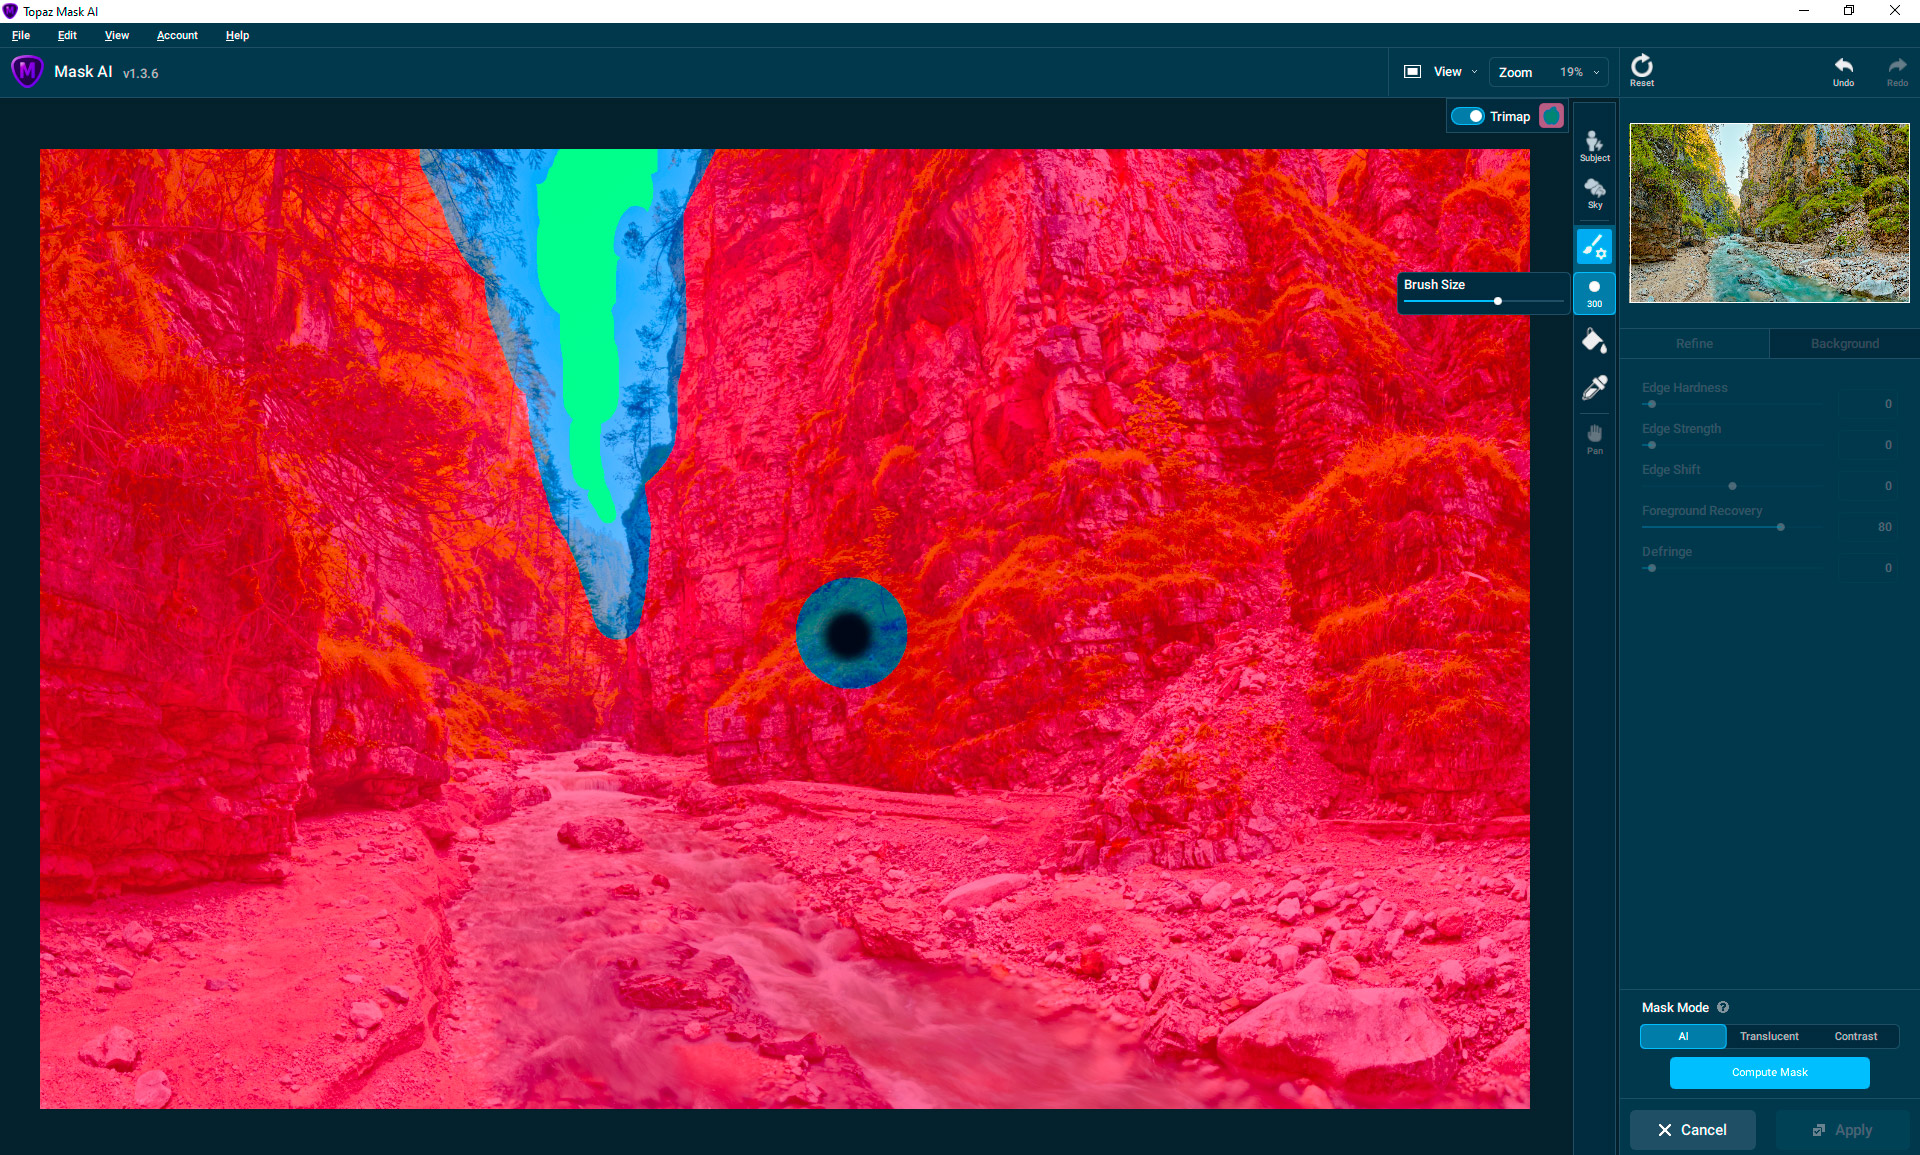
Task: Open the Mask Mode help icon
Action: [1723, 1007]
